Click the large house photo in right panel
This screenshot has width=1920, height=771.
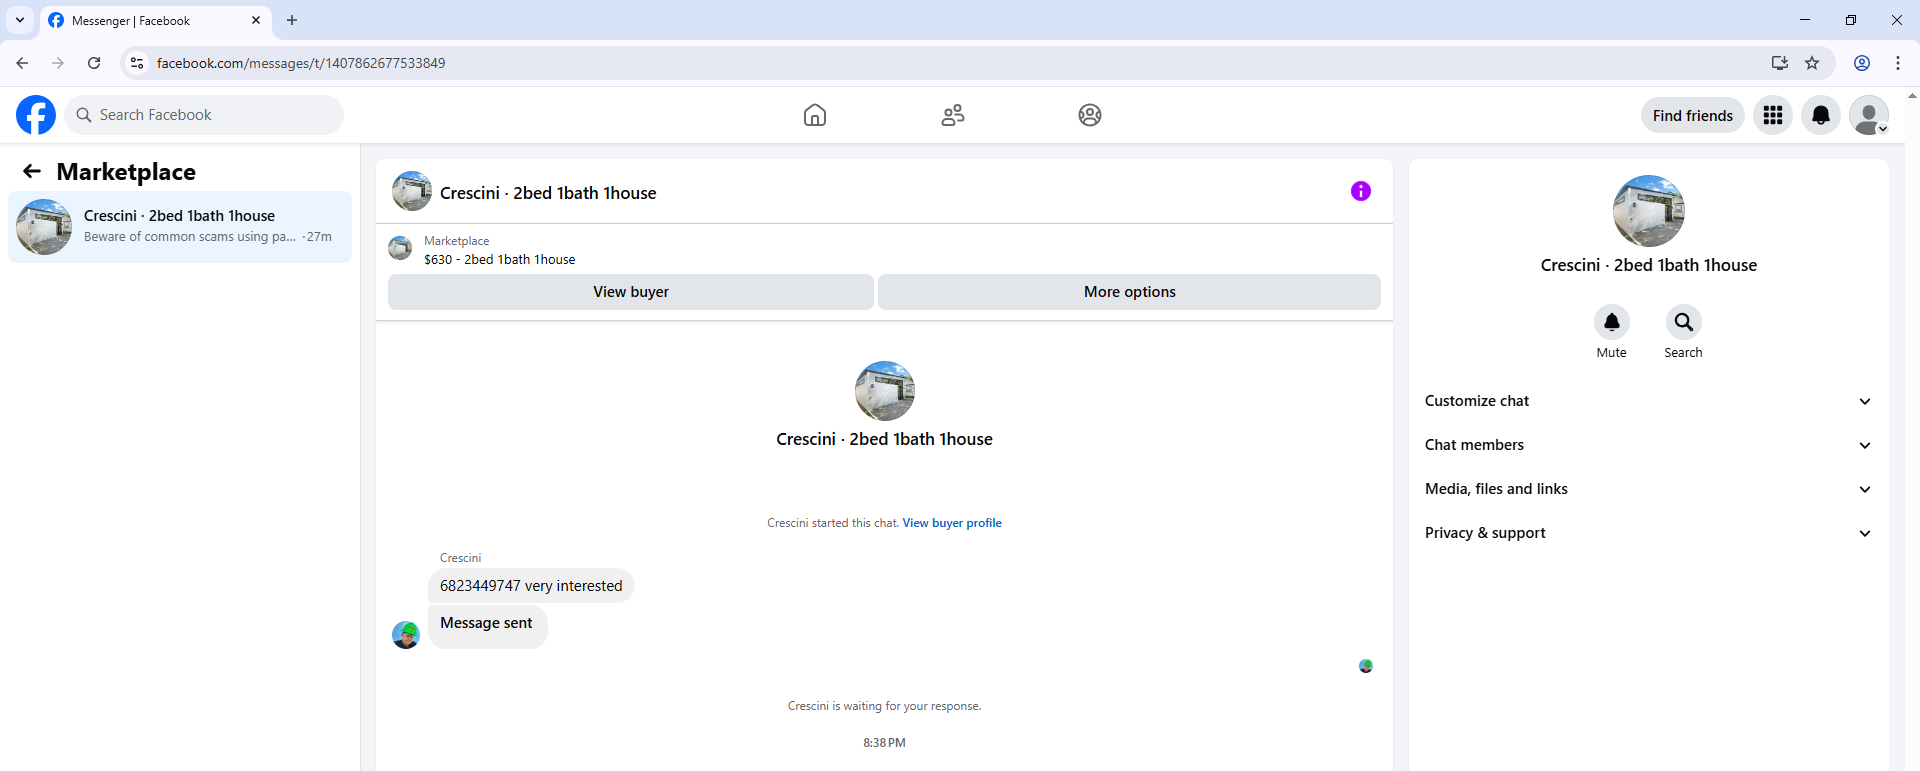(1649, 211)
